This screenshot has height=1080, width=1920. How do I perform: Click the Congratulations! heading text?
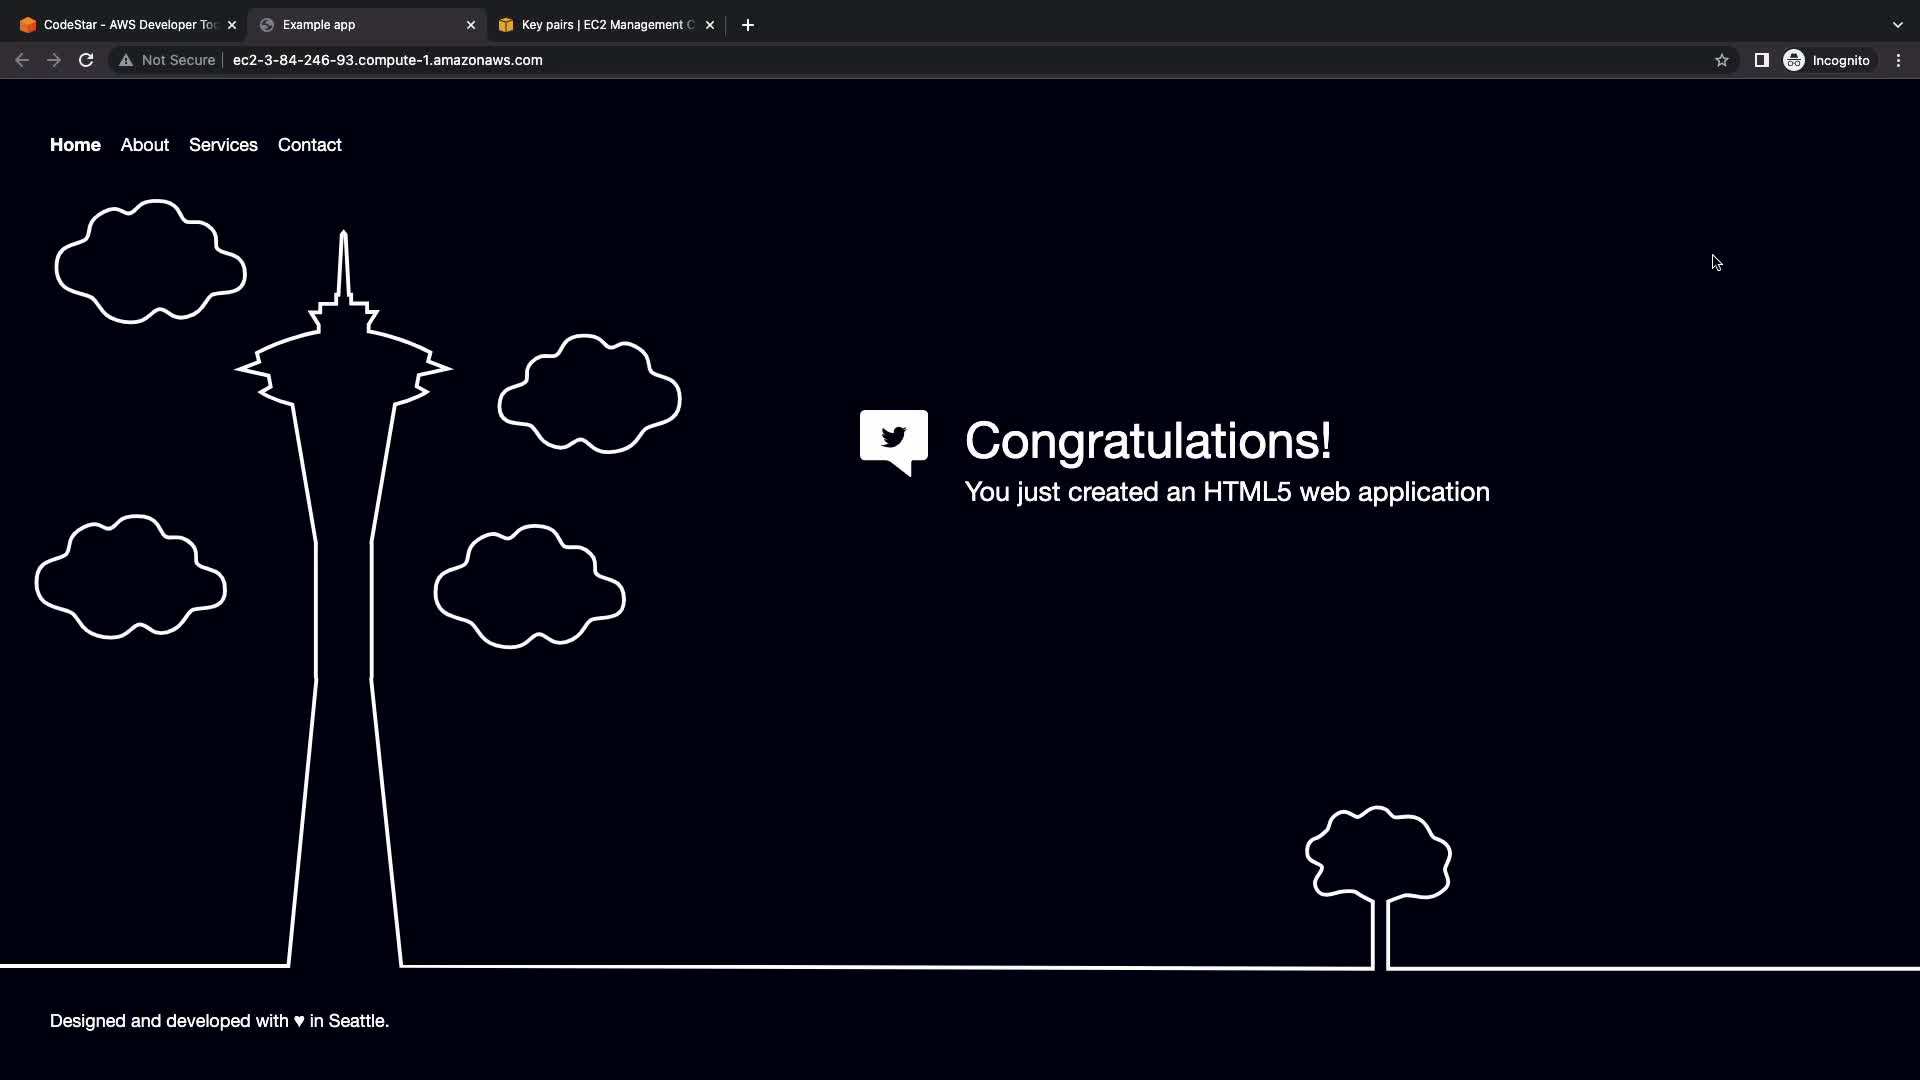point(1147,441)
